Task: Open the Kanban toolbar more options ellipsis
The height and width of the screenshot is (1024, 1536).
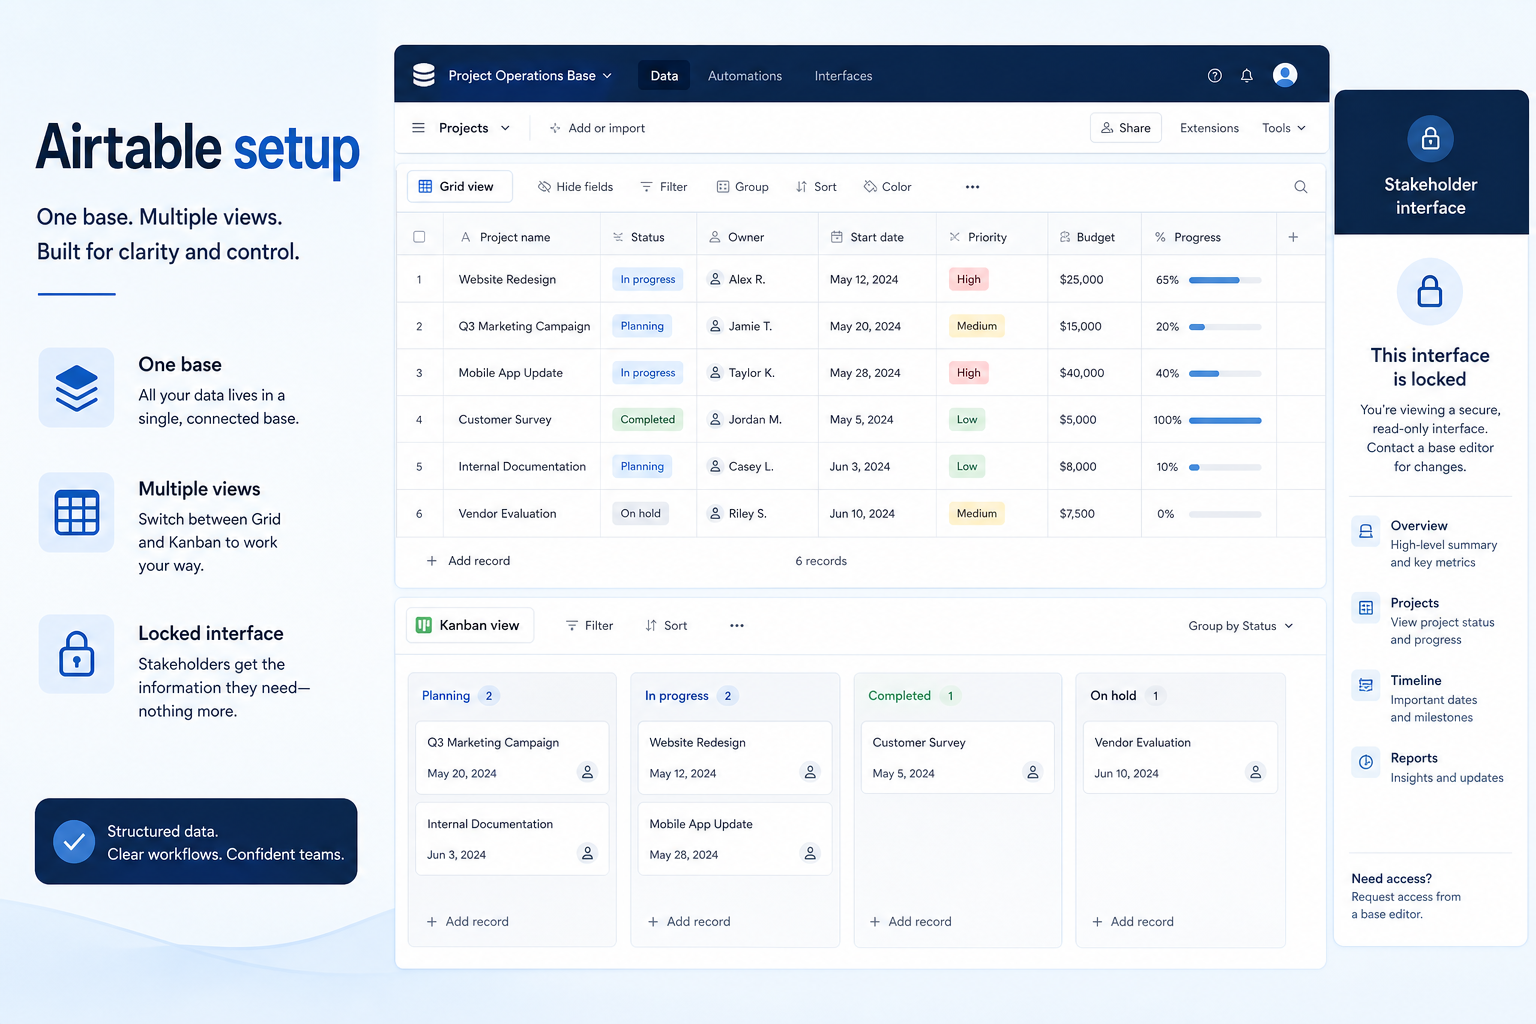Action: tap(737, 626)
